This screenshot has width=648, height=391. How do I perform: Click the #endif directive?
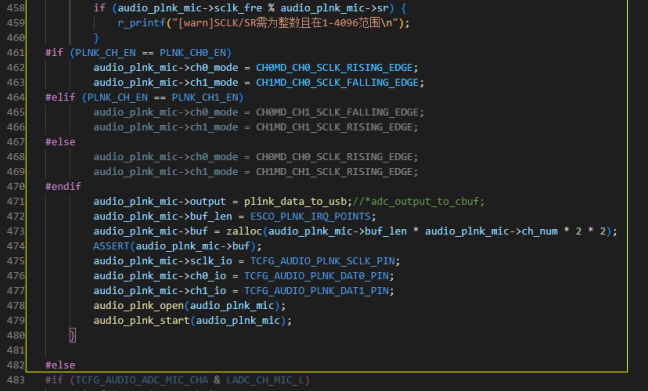(63, 187)
